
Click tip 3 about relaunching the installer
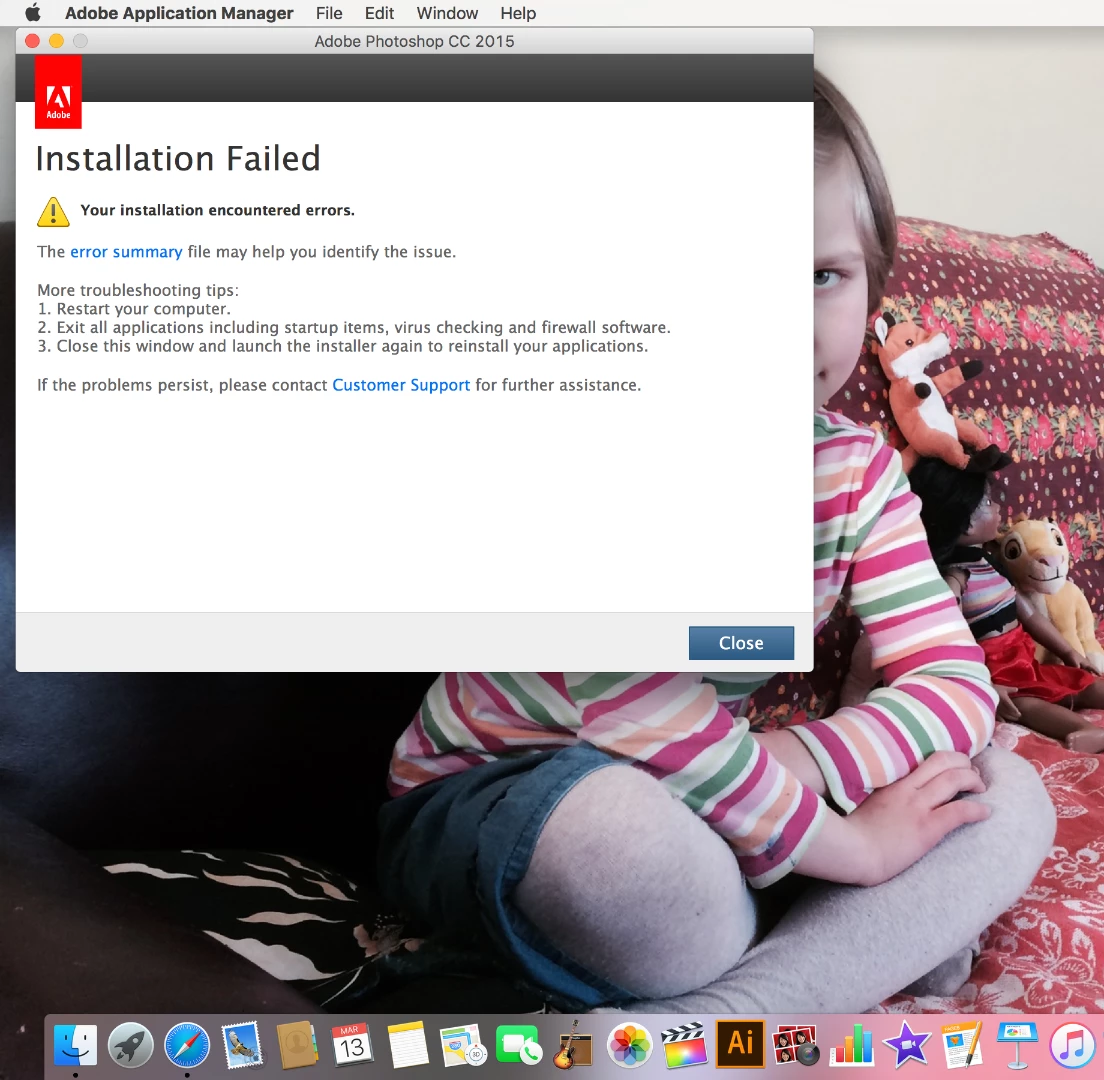(342, 346)
